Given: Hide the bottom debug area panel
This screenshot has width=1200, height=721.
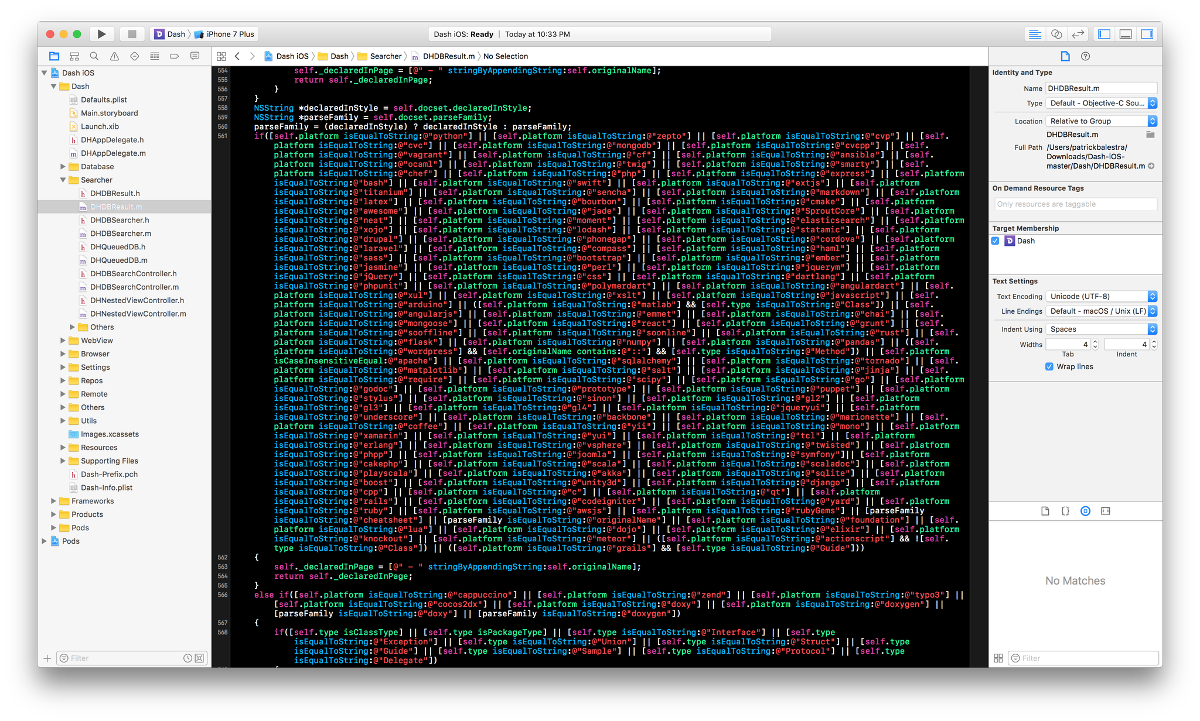Looking at the screenshot, I should coord(1126,34).
